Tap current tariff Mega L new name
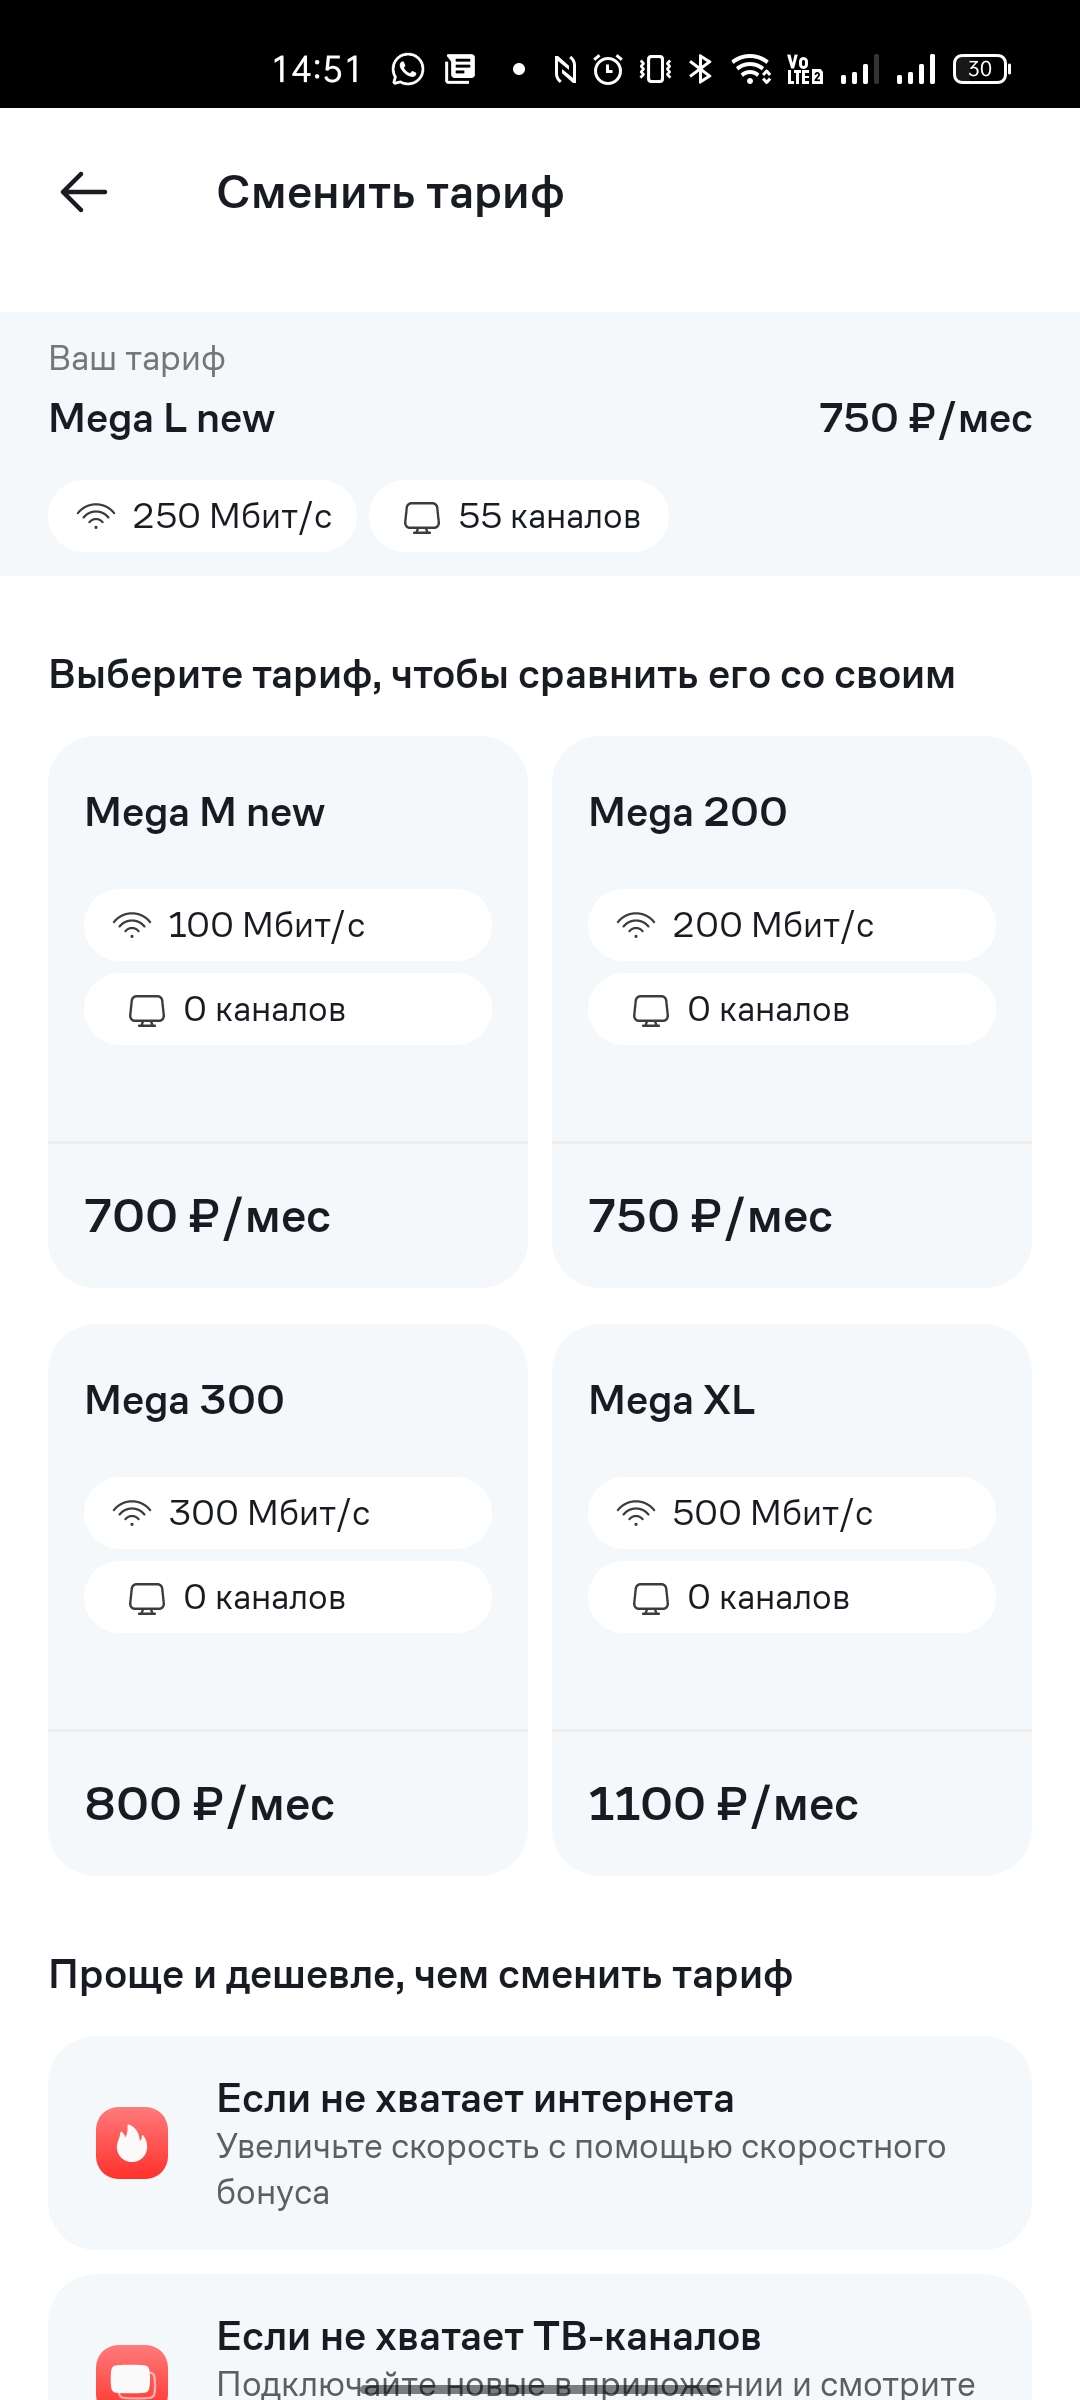Viewport: 1080px width, 2400px height. (162, 418)
